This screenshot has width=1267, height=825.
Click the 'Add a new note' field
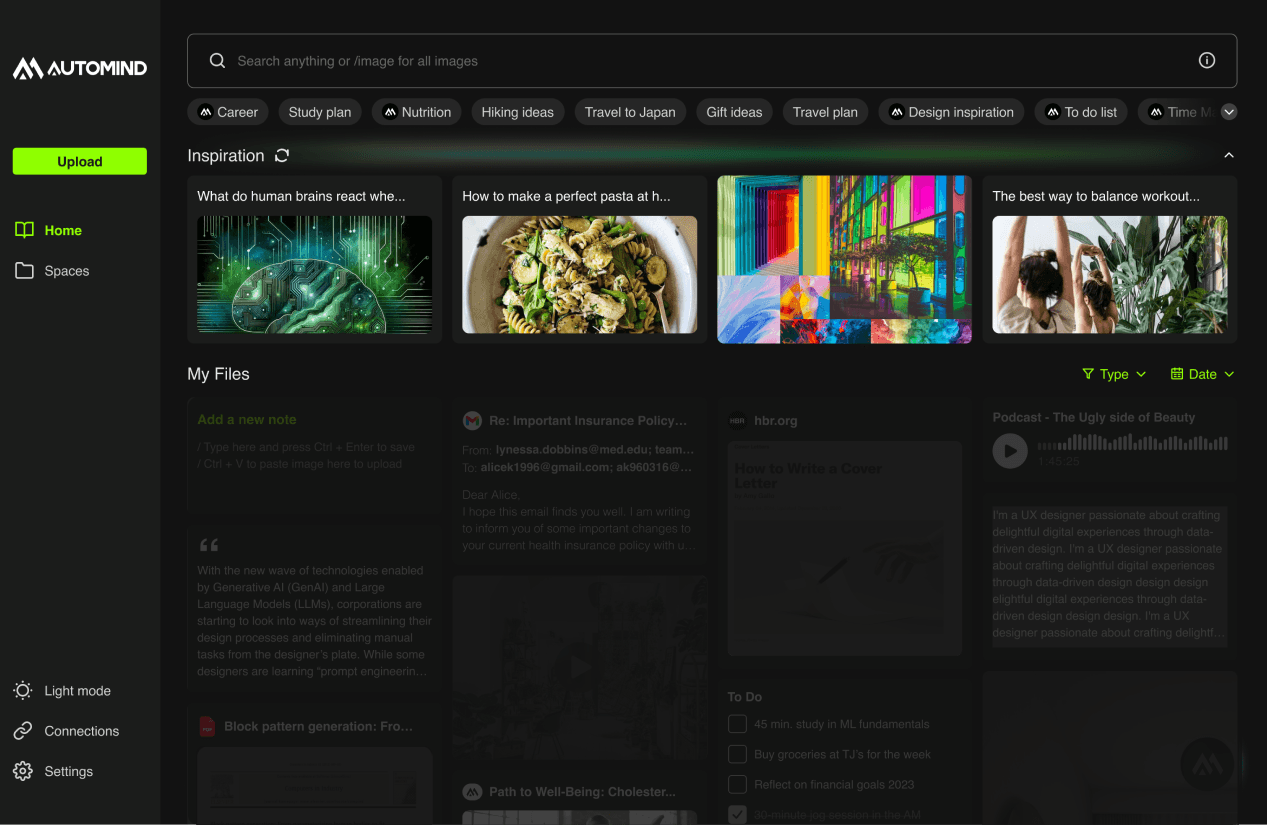pyautogui.click(x=314, y=455)
